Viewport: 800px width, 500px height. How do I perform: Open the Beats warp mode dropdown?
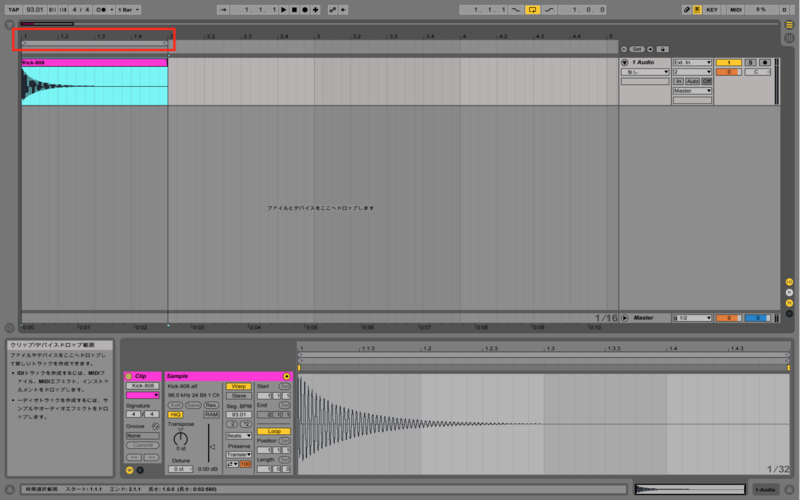tap(238, 436)
